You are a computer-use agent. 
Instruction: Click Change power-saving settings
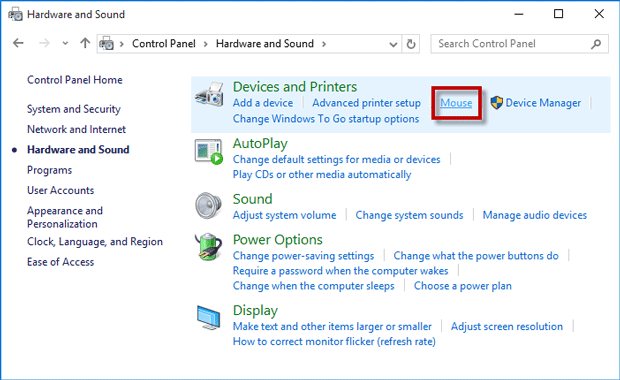(x=303, y=256)
